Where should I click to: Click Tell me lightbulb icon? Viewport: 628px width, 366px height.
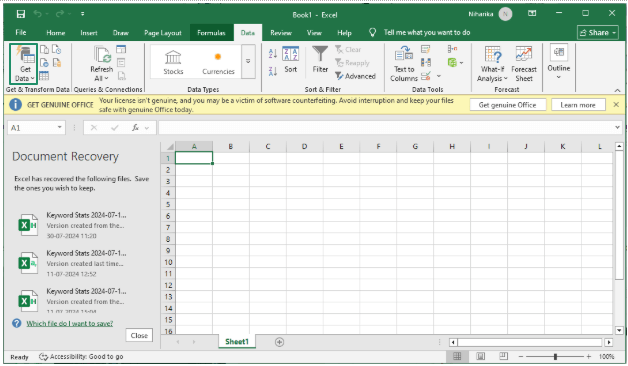(x=372, y=32)
